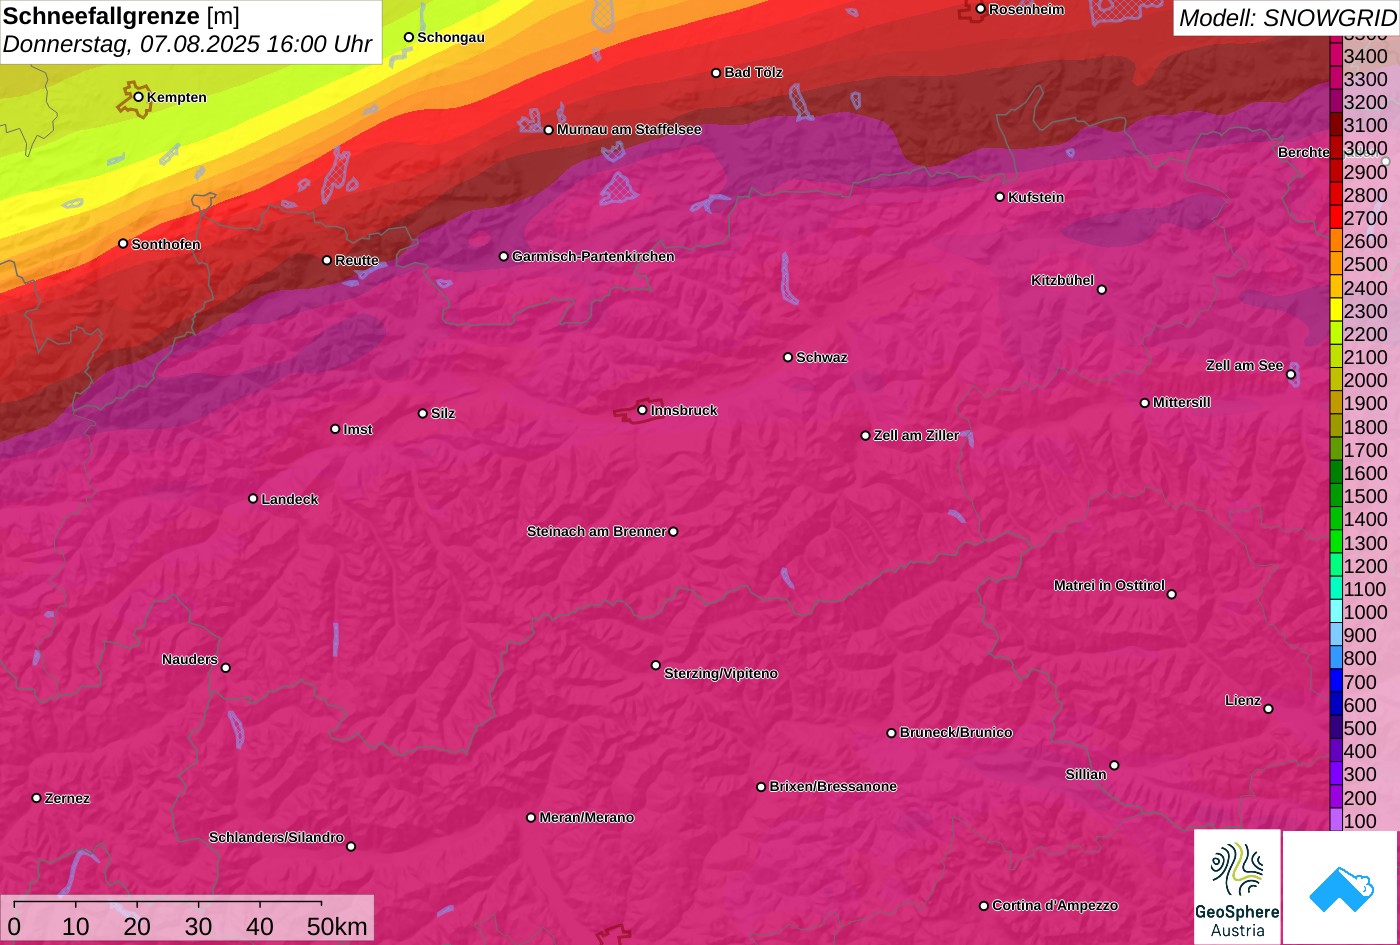Click the Innsbruck city marker
The image size is (1400, 945).
tap(642, 410)
